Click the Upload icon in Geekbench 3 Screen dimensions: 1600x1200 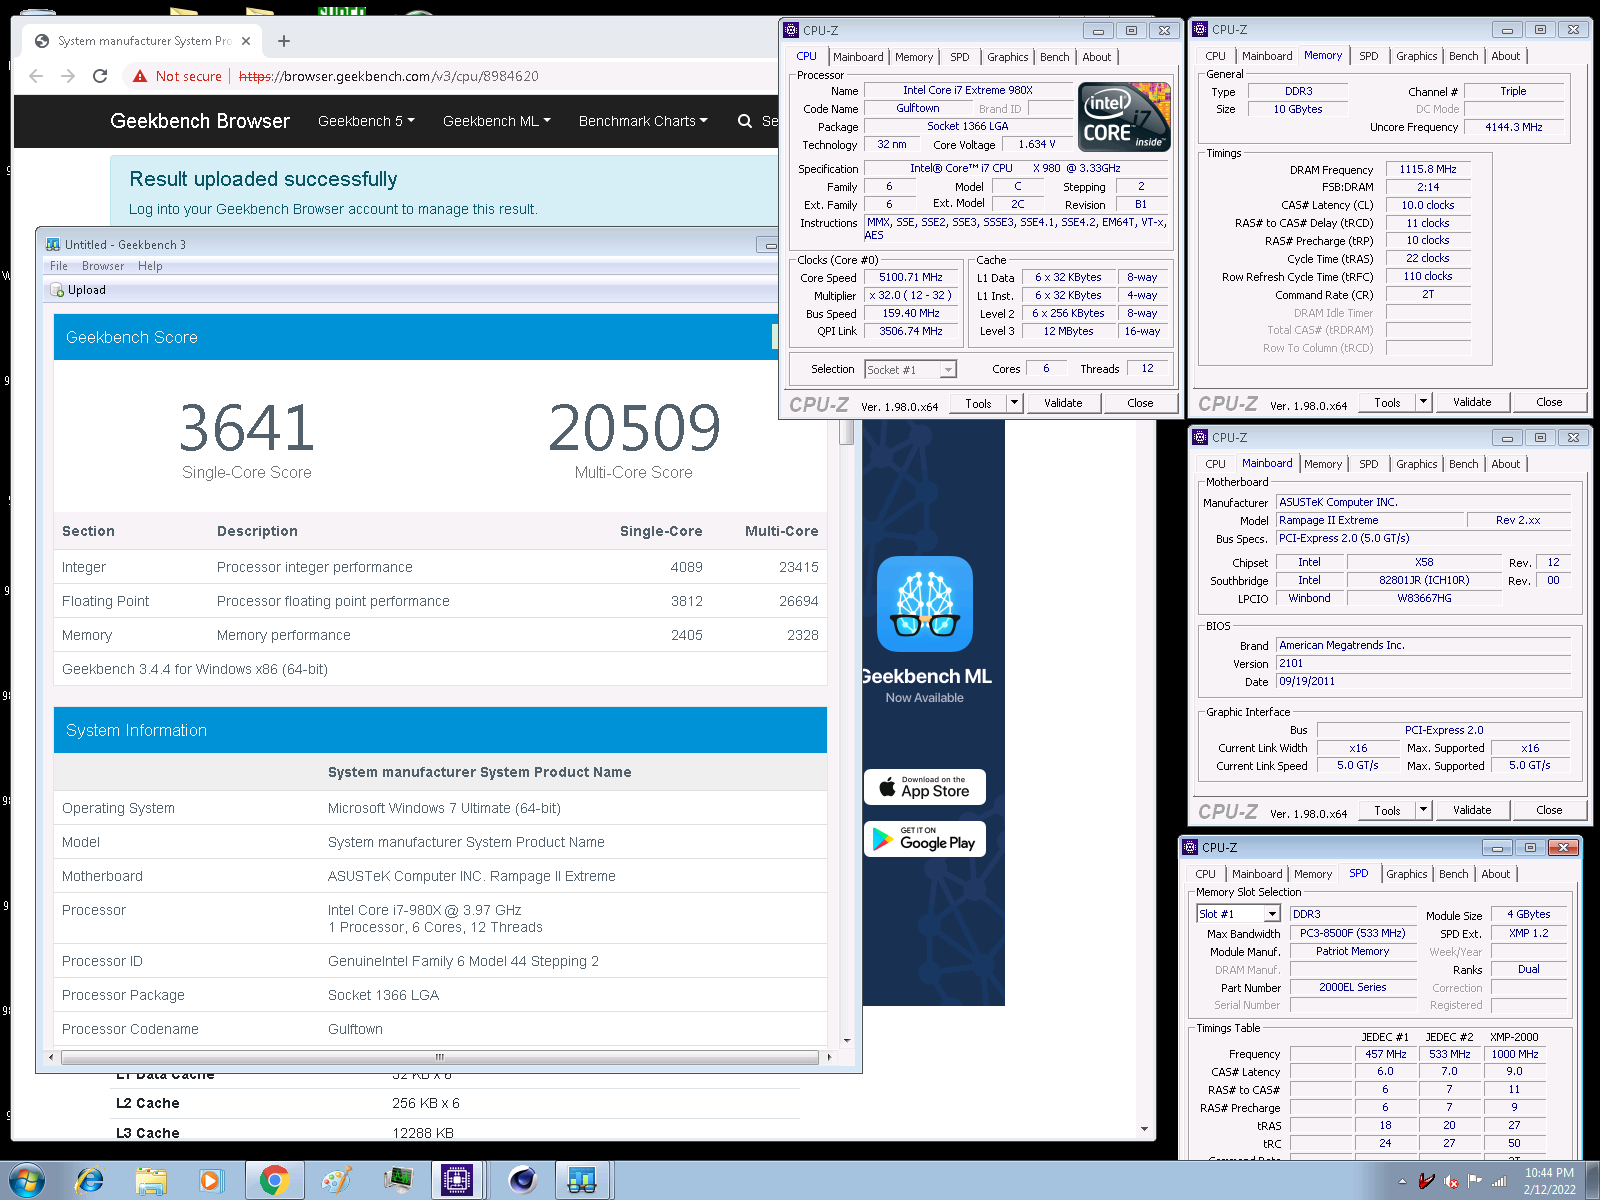point(58,290)
